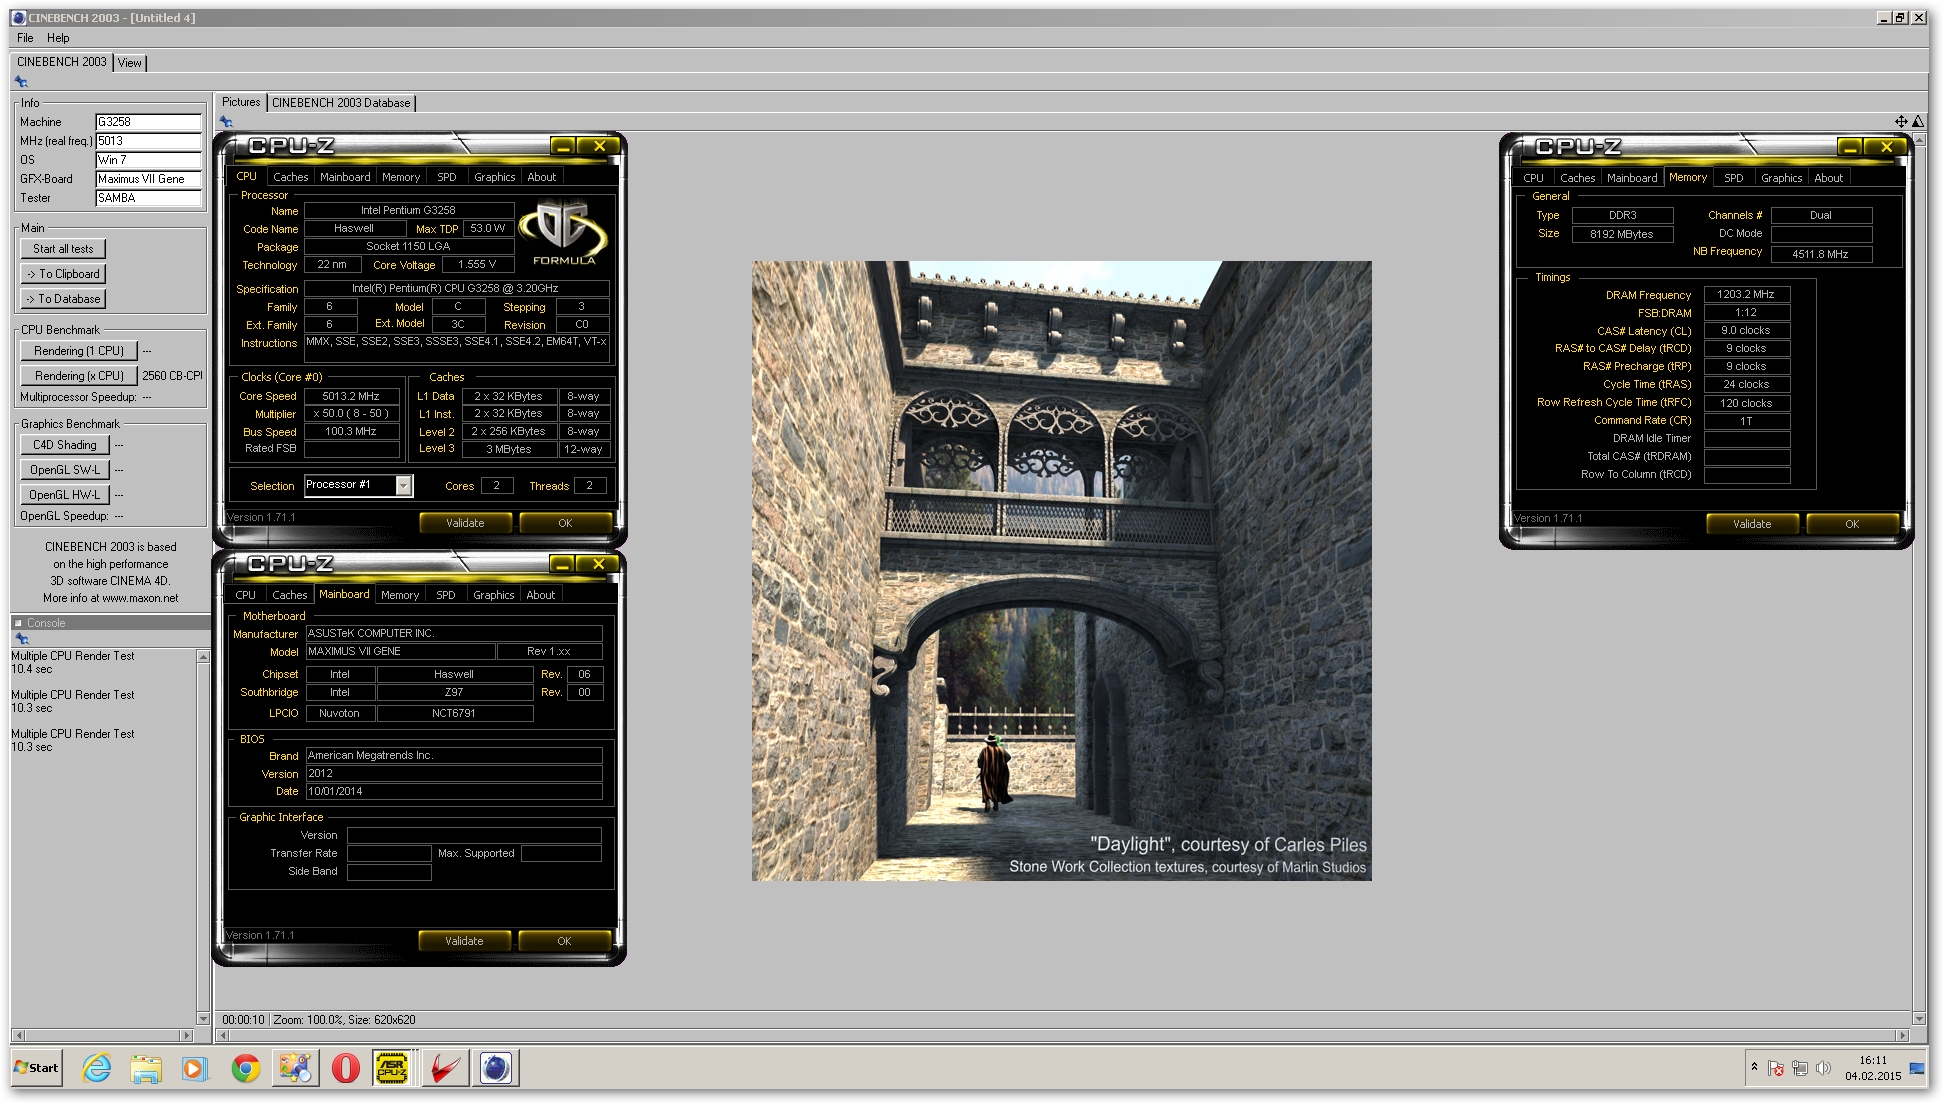Open Mainboard tab in Memory CPU-Z window
This screenshot has width=1943, height=1103.
click(x=1632, y=178)
